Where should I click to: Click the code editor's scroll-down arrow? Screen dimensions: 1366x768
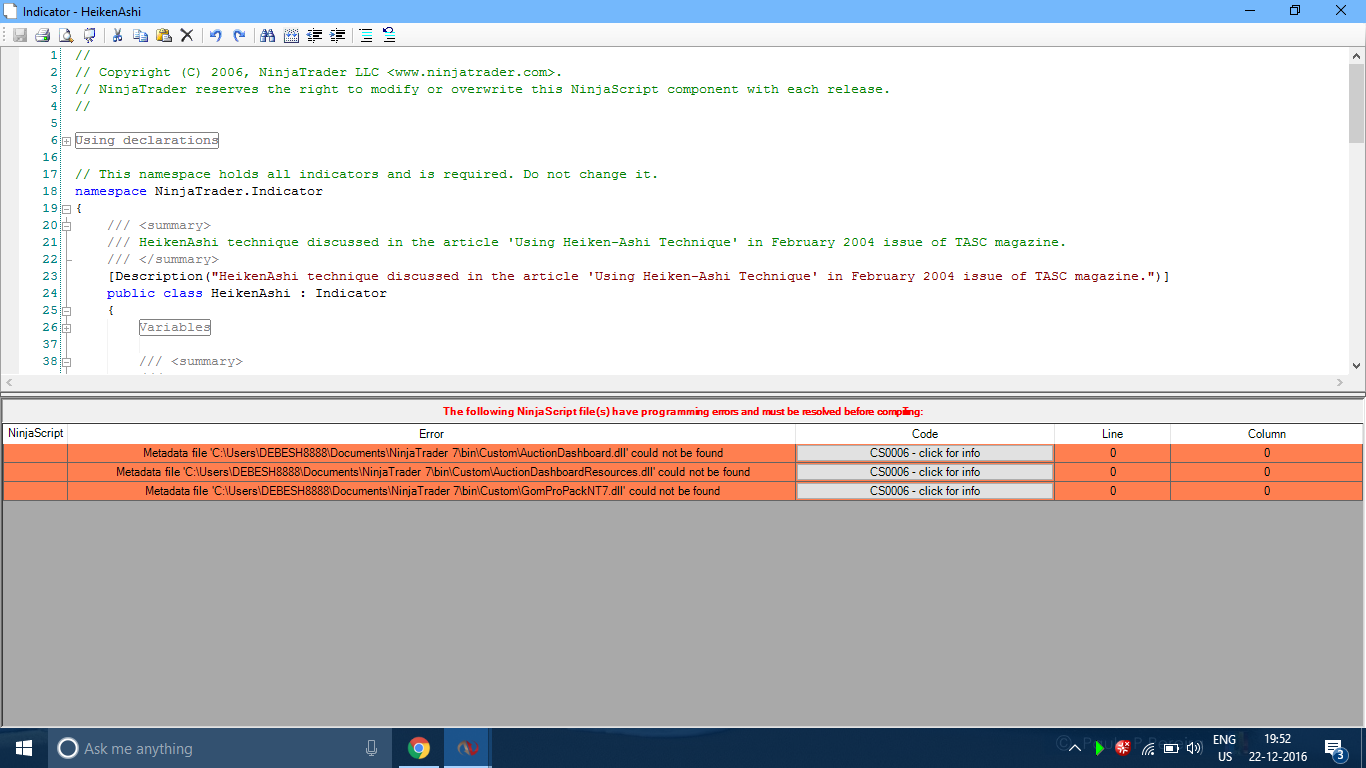pyautogui.click(x=1357, y=366)
